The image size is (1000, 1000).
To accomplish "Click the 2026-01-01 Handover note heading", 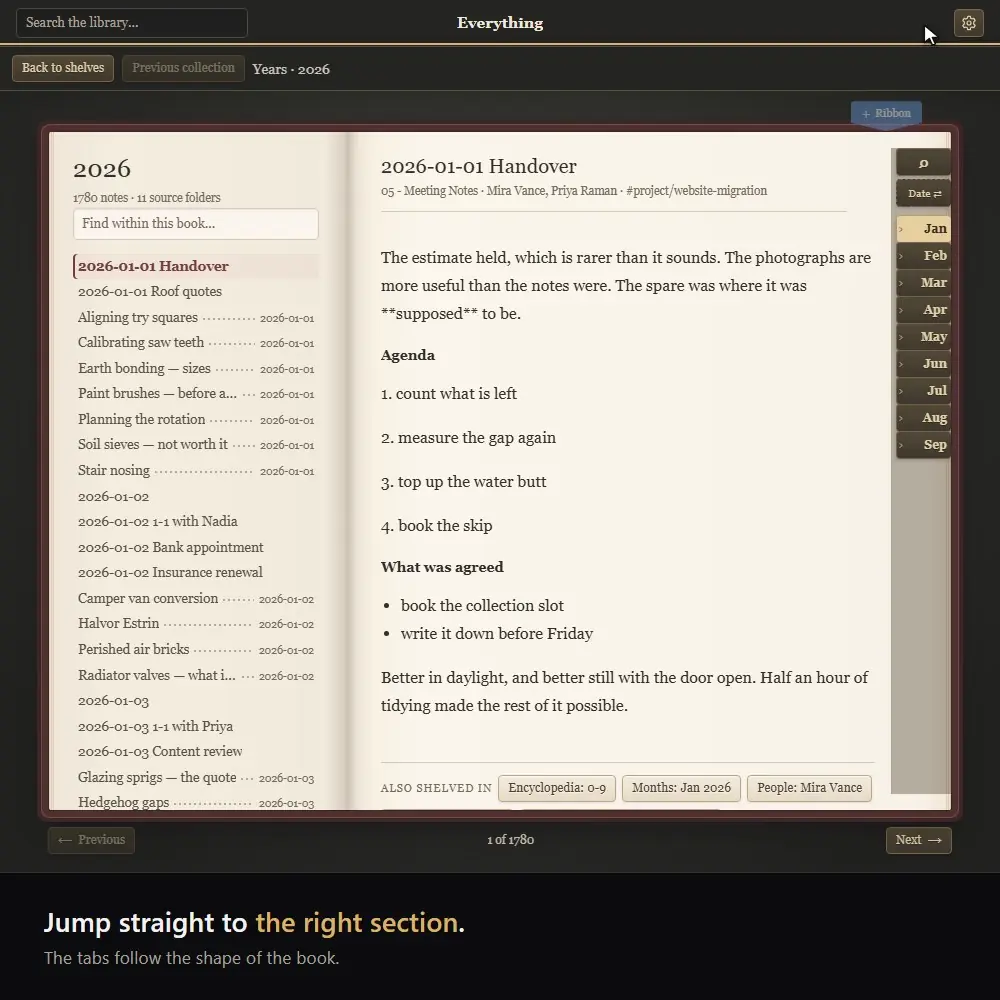I will click(x=478, y=166).
